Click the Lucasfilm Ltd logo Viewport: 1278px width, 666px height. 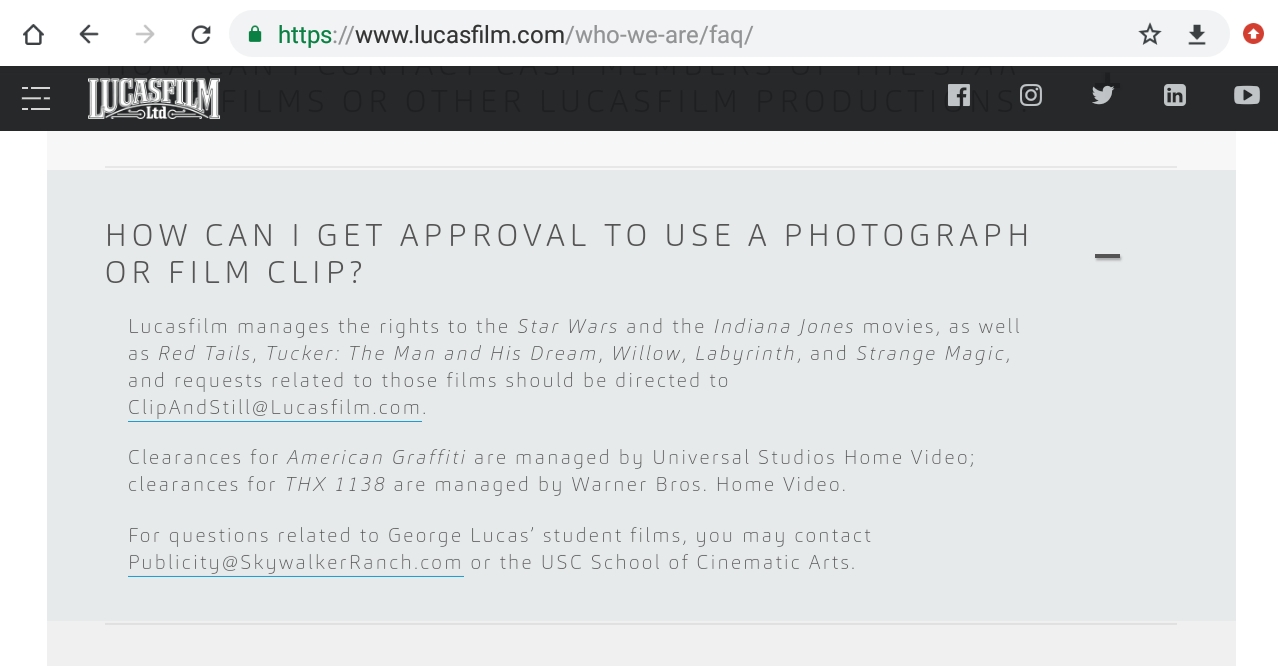pyautogui.click(x=154, y=99)
